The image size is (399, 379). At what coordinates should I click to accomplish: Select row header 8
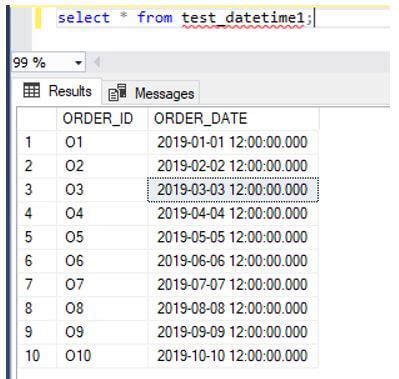coord(37,308)
